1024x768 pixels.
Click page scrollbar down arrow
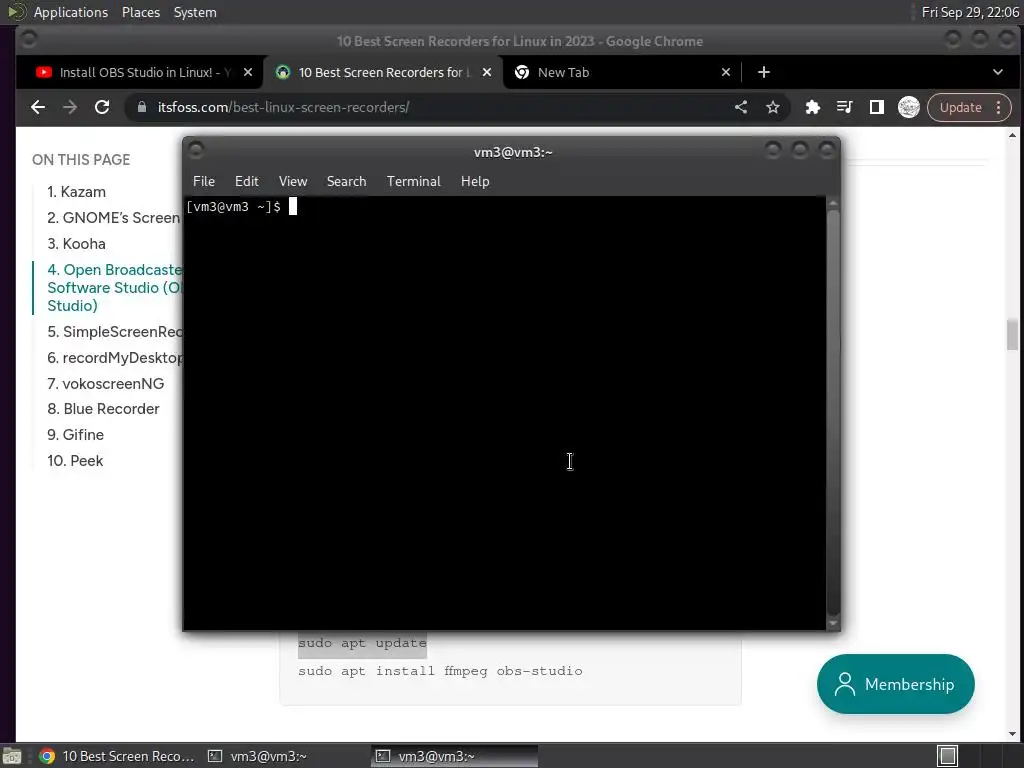pyautogui.click(x=1012, y=734)
